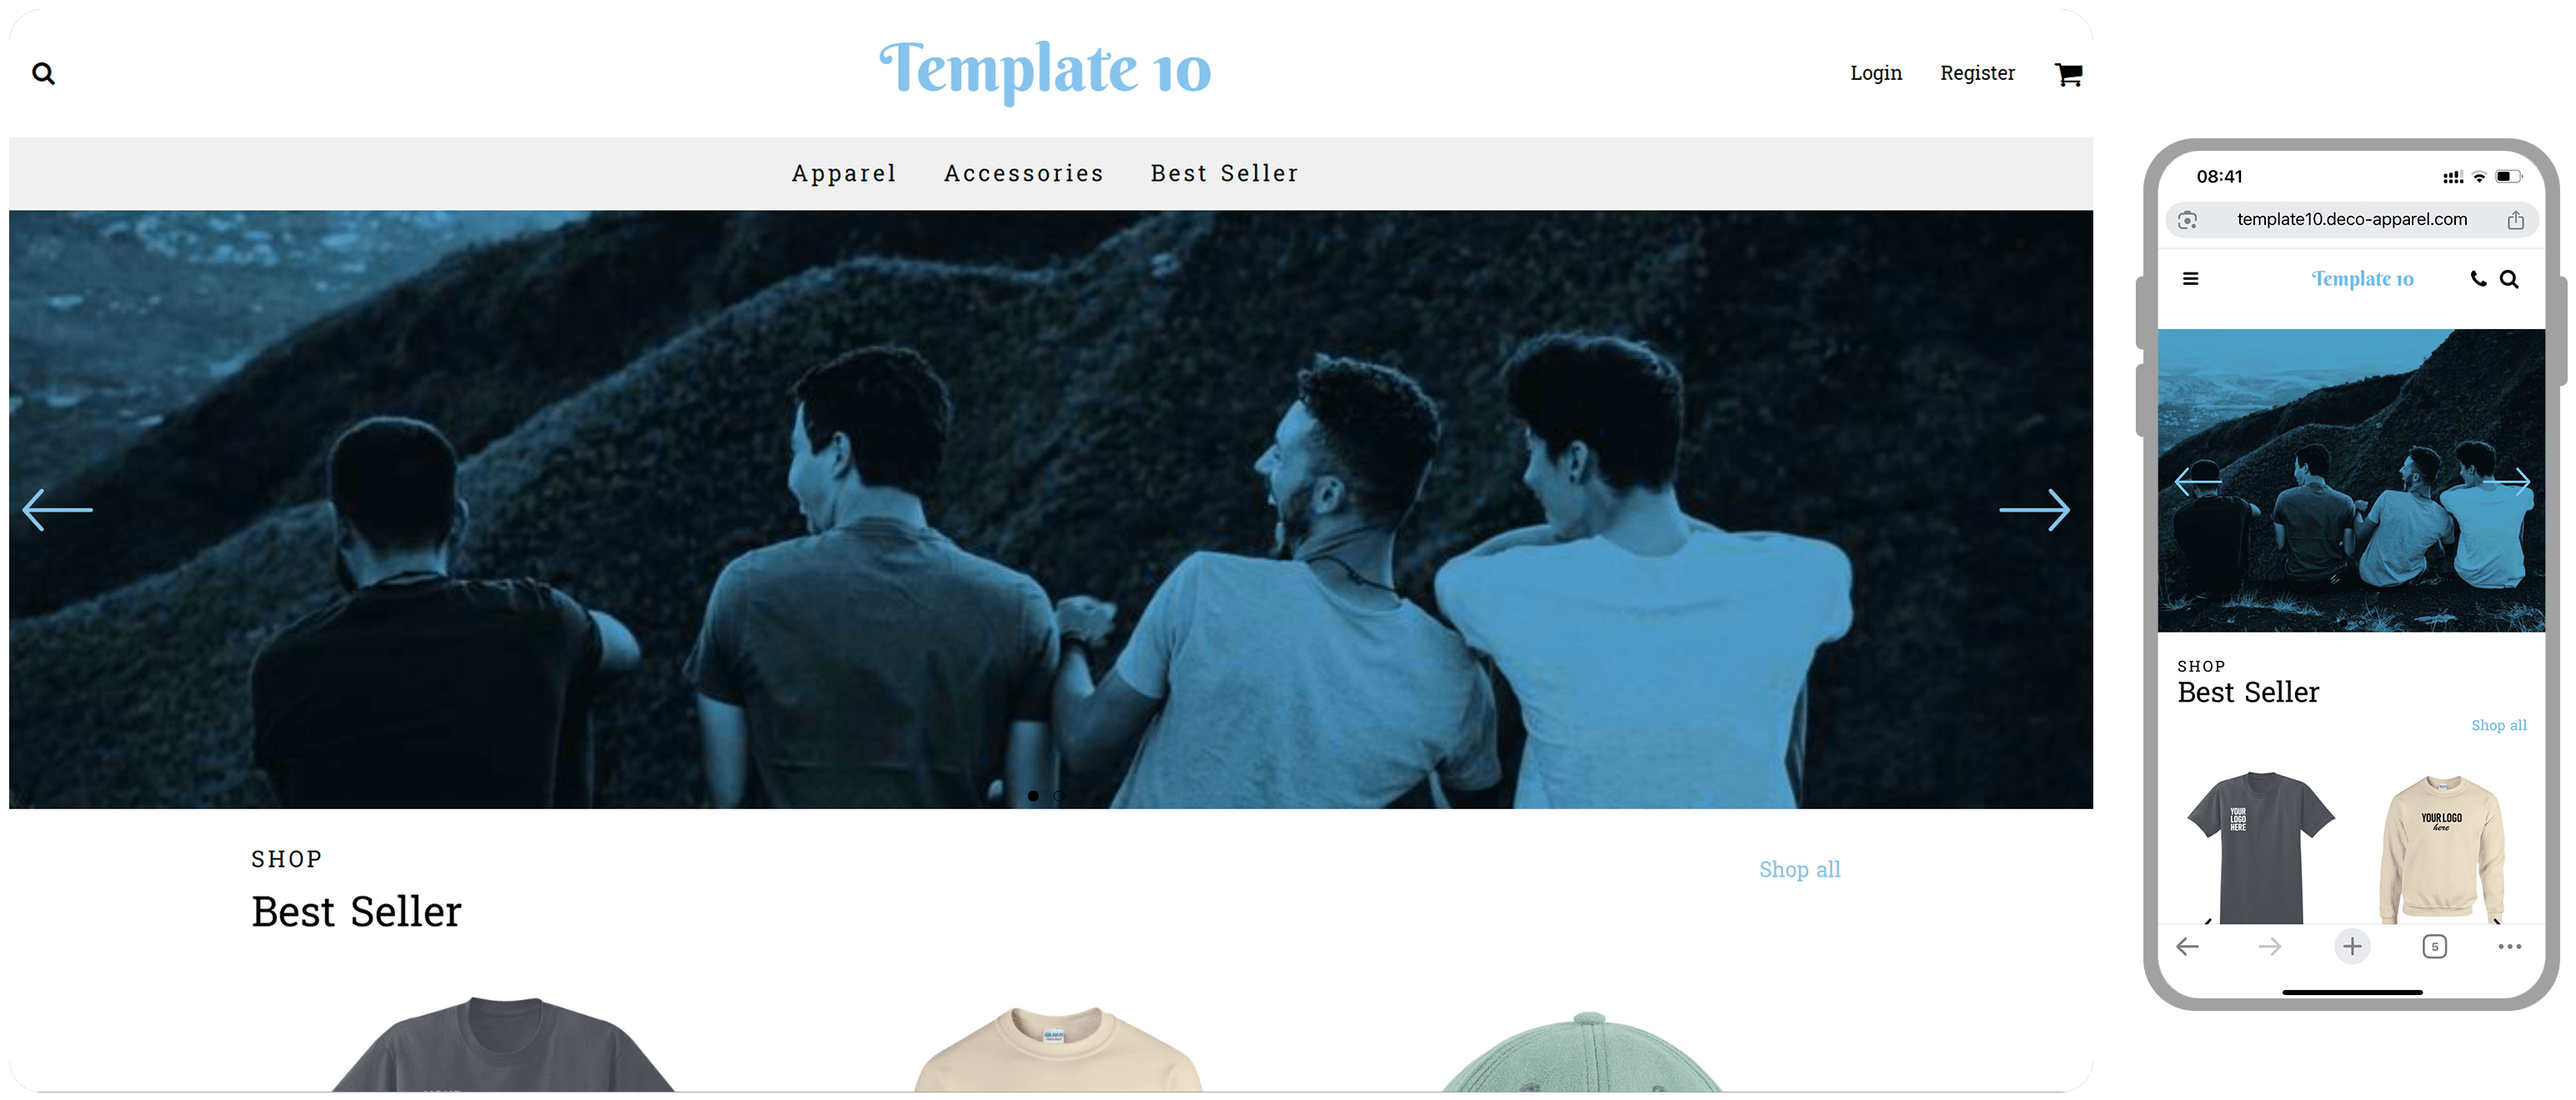Select the first carousel dot indicator

(x=1033, y=796)
